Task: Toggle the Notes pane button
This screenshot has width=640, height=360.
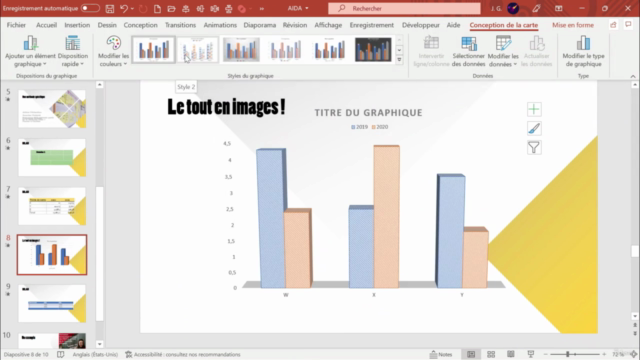Action: [441, 354]
